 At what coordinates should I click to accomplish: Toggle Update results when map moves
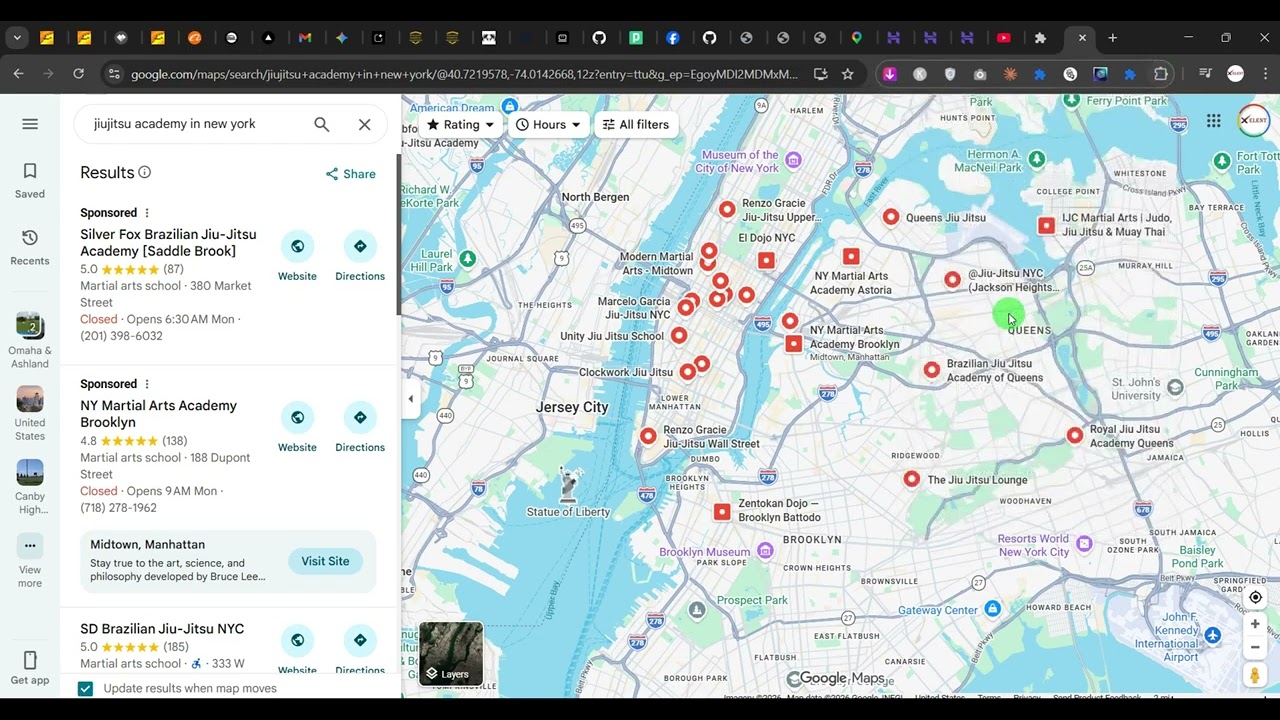tap(85, 688)
